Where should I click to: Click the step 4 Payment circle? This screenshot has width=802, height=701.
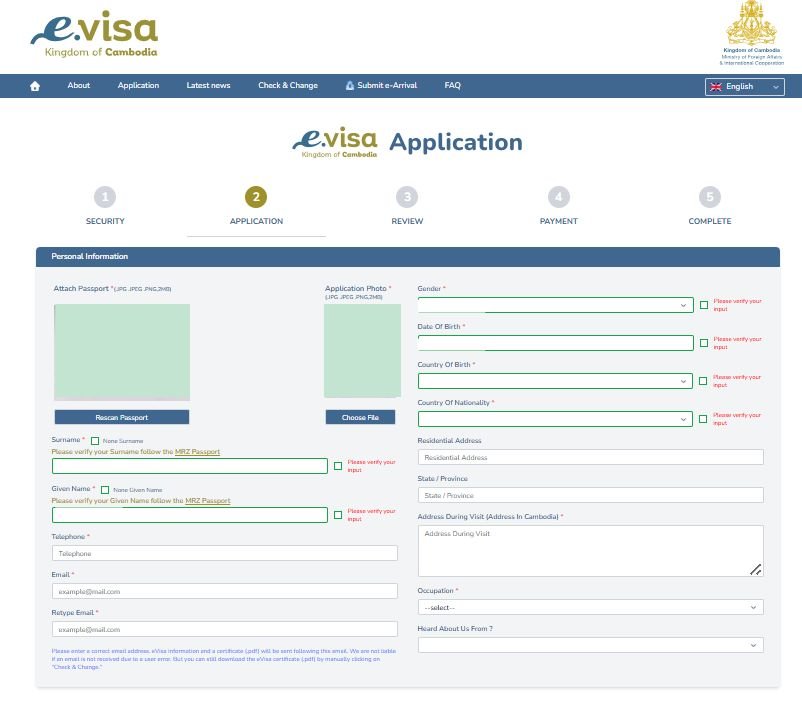pos(558,197)
